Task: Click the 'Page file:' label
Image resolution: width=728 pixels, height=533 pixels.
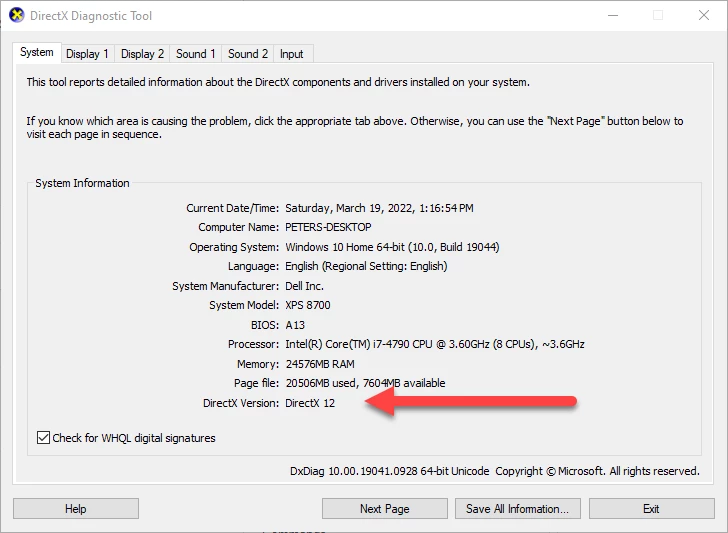Action: click(x=256, y=383)
